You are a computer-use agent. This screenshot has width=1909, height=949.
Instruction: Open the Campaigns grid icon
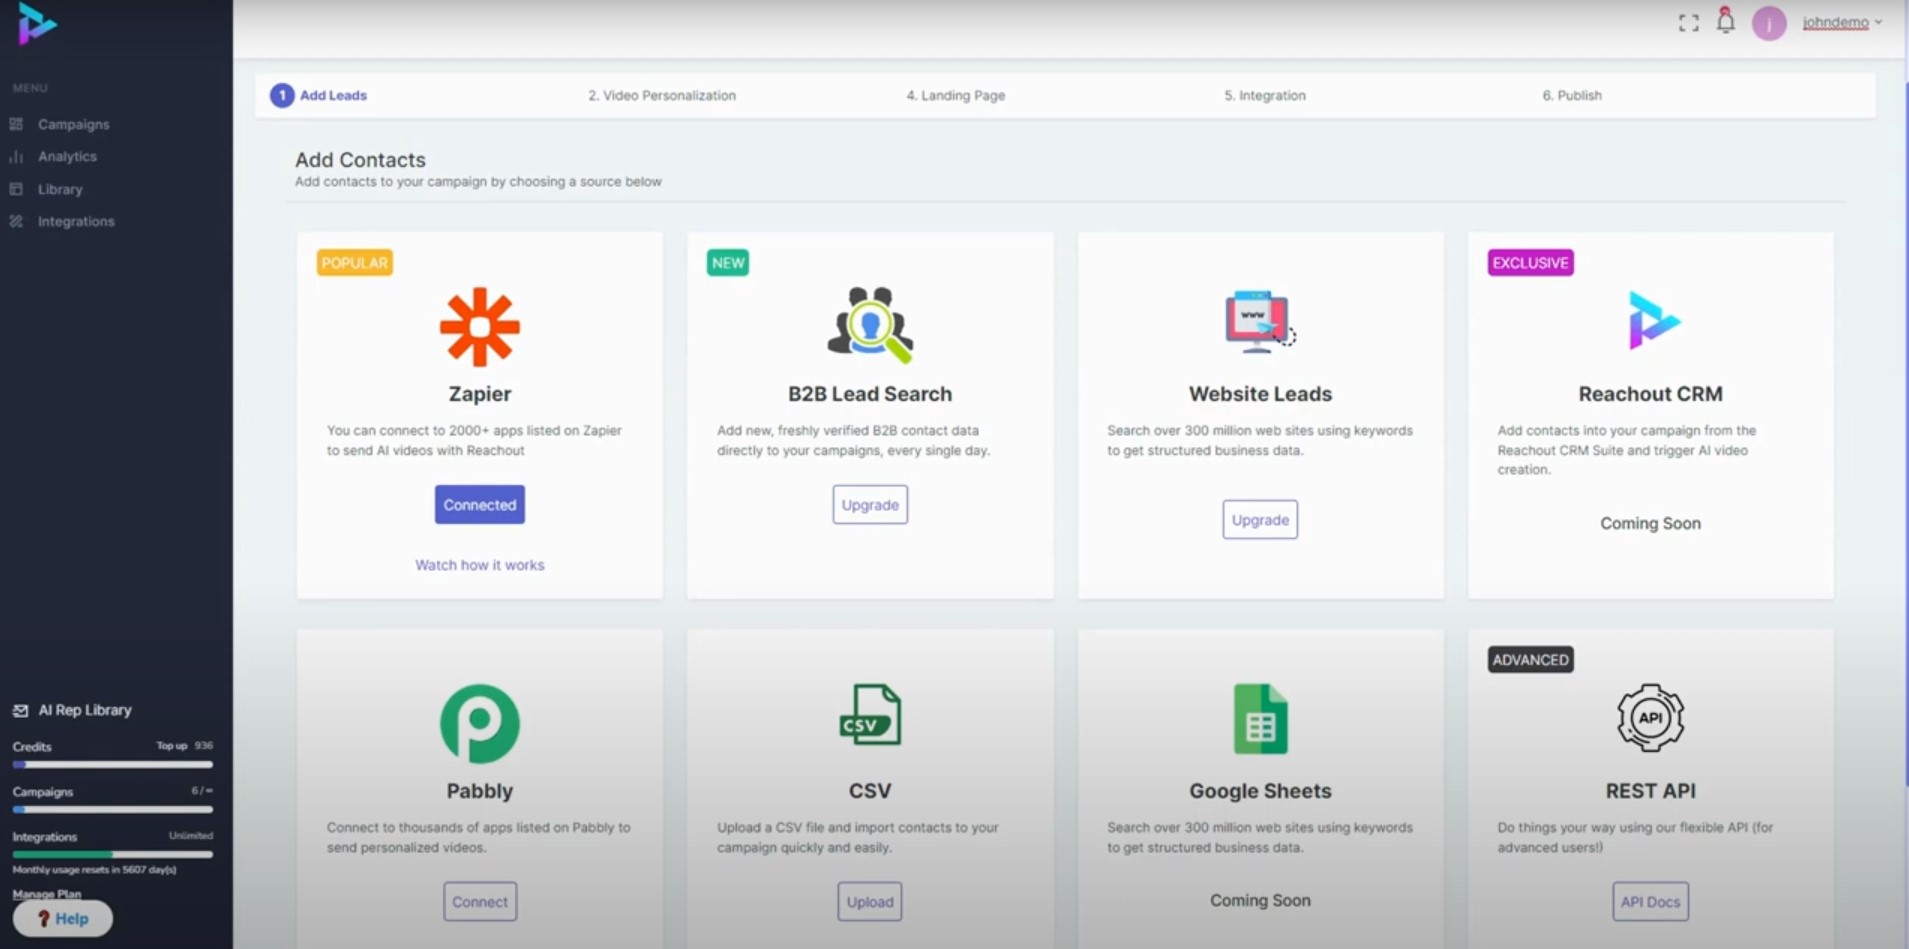pyautogui.click(x=16, y=124)
